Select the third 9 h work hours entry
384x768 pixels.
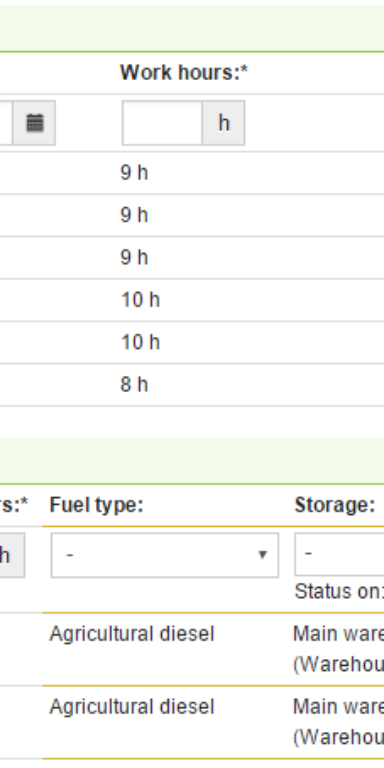134,258
